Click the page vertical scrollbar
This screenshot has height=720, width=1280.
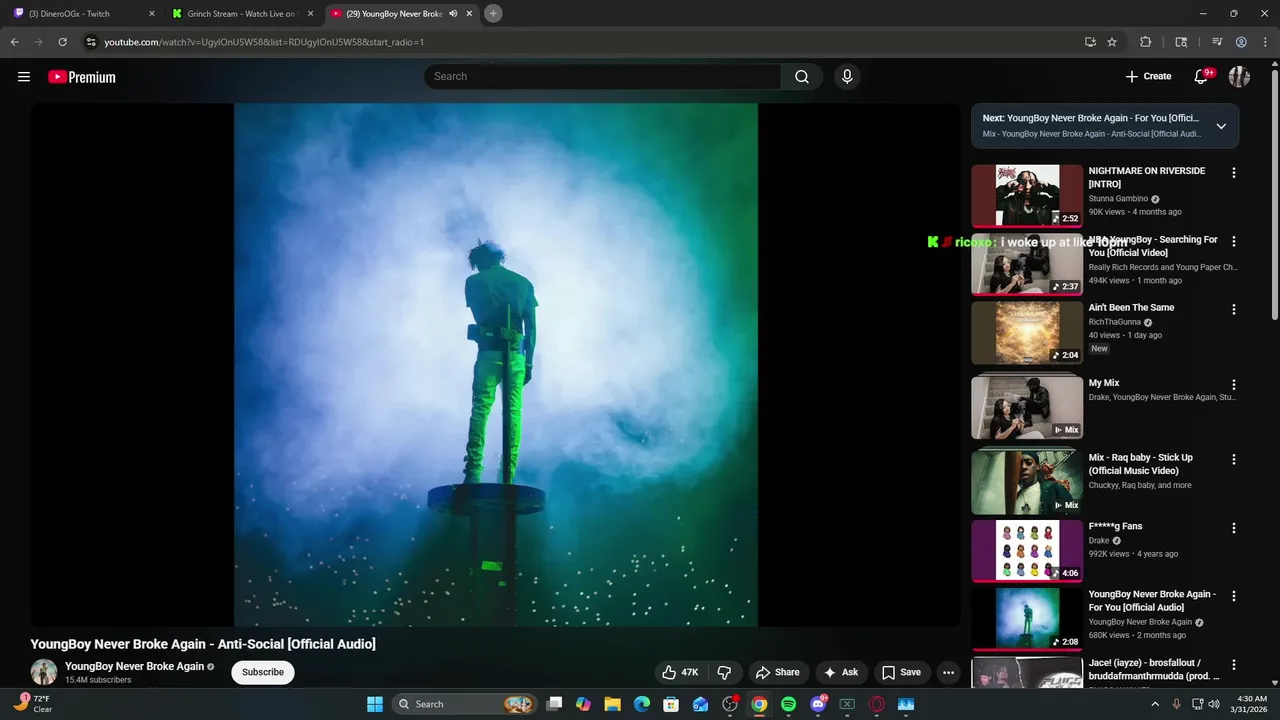point(1274,195)
